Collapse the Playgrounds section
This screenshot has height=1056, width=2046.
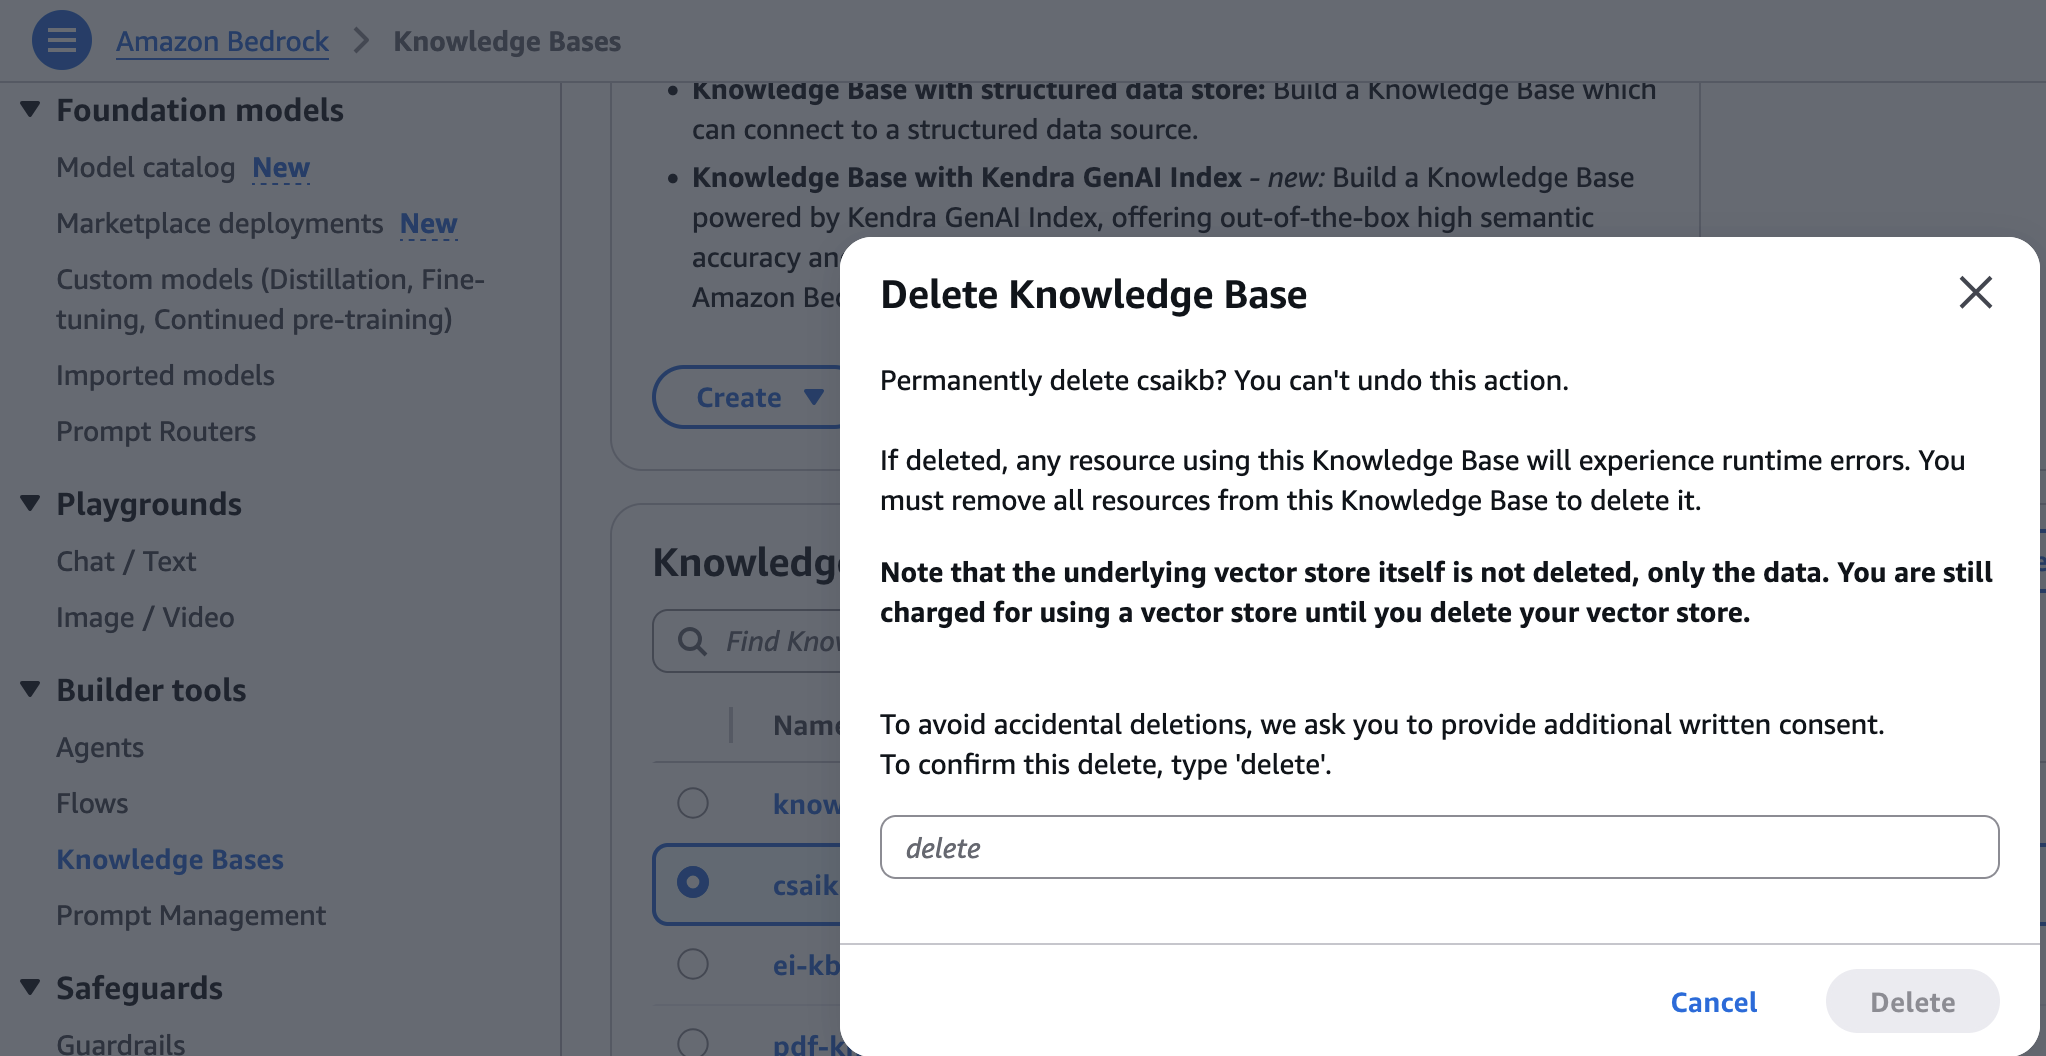30,503
